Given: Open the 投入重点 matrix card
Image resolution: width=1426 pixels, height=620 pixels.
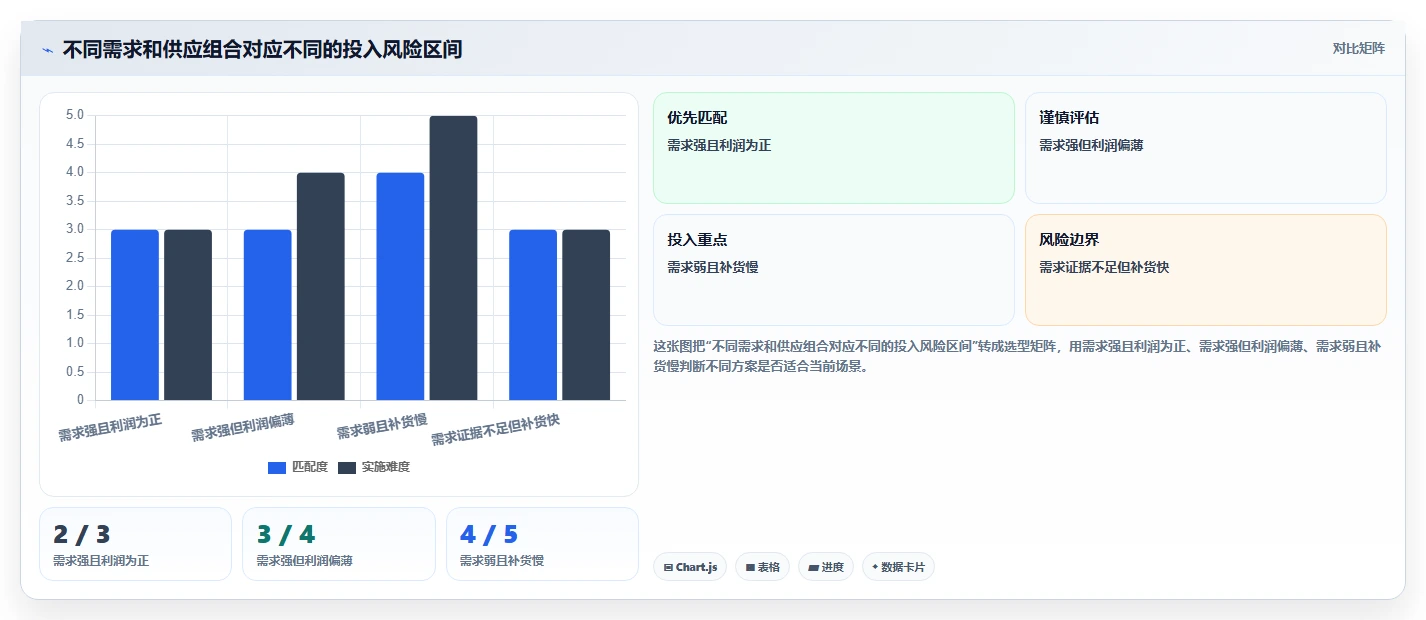Looking at the screenshot, I should pos(834,270).
